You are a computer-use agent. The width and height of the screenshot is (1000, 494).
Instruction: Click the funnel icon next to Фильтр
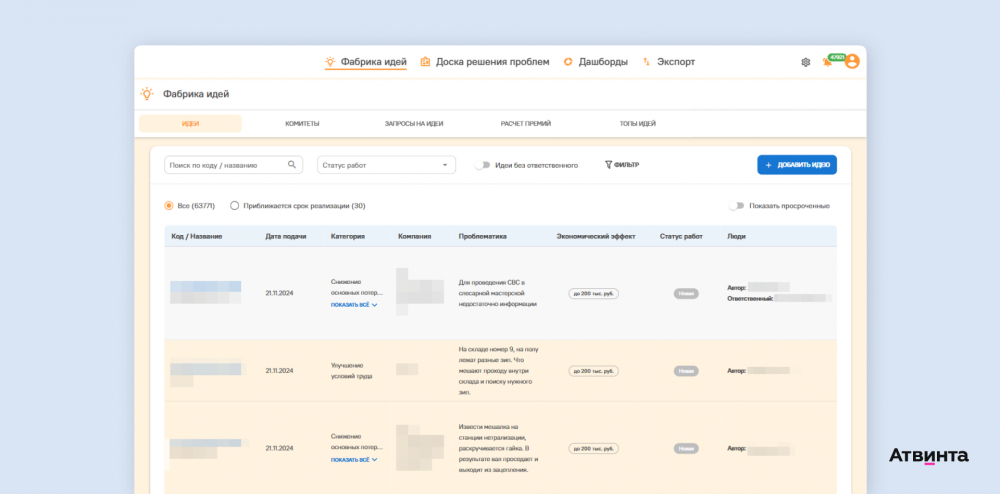tap(608, 165)
